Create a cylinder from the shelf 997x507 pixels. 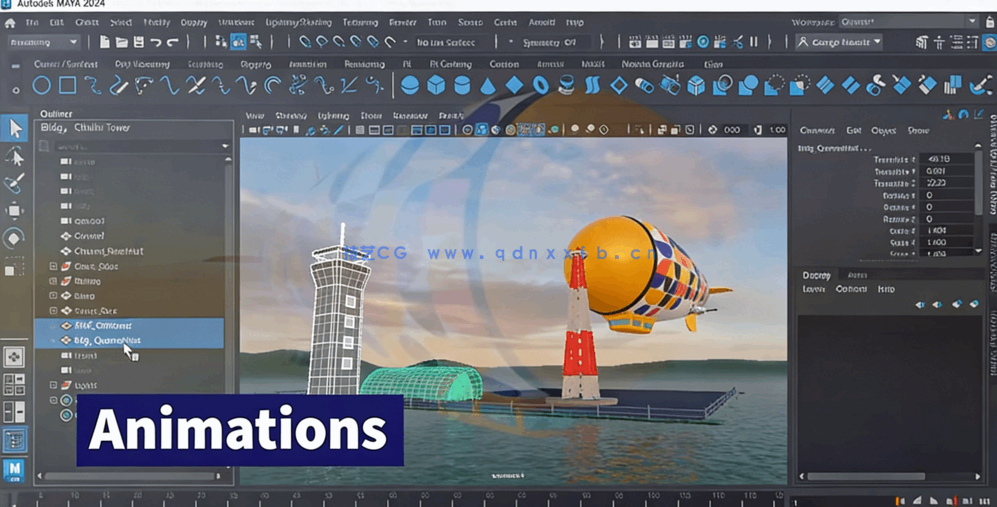click(462, 85)
